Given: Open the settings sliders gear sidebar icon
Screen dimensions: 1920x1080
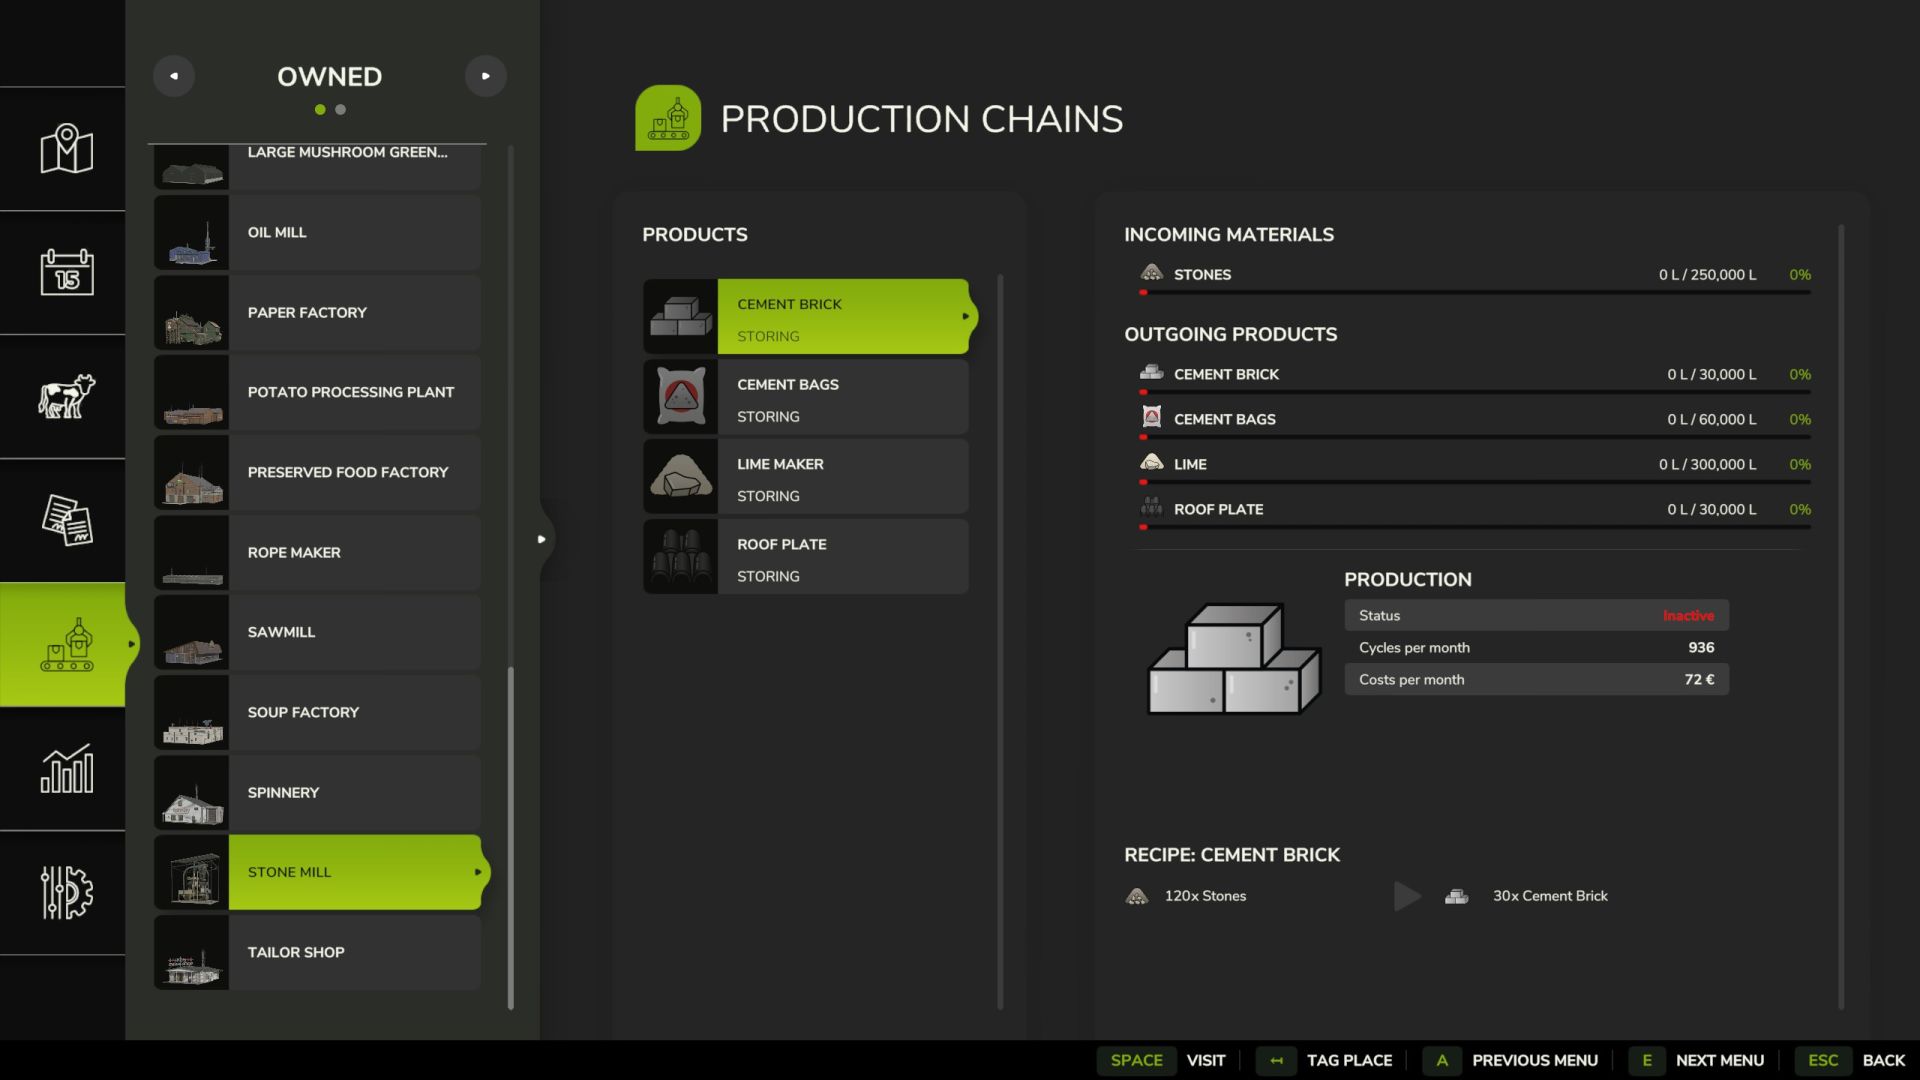Looking at the screenshot, I should tap(66, 892).
